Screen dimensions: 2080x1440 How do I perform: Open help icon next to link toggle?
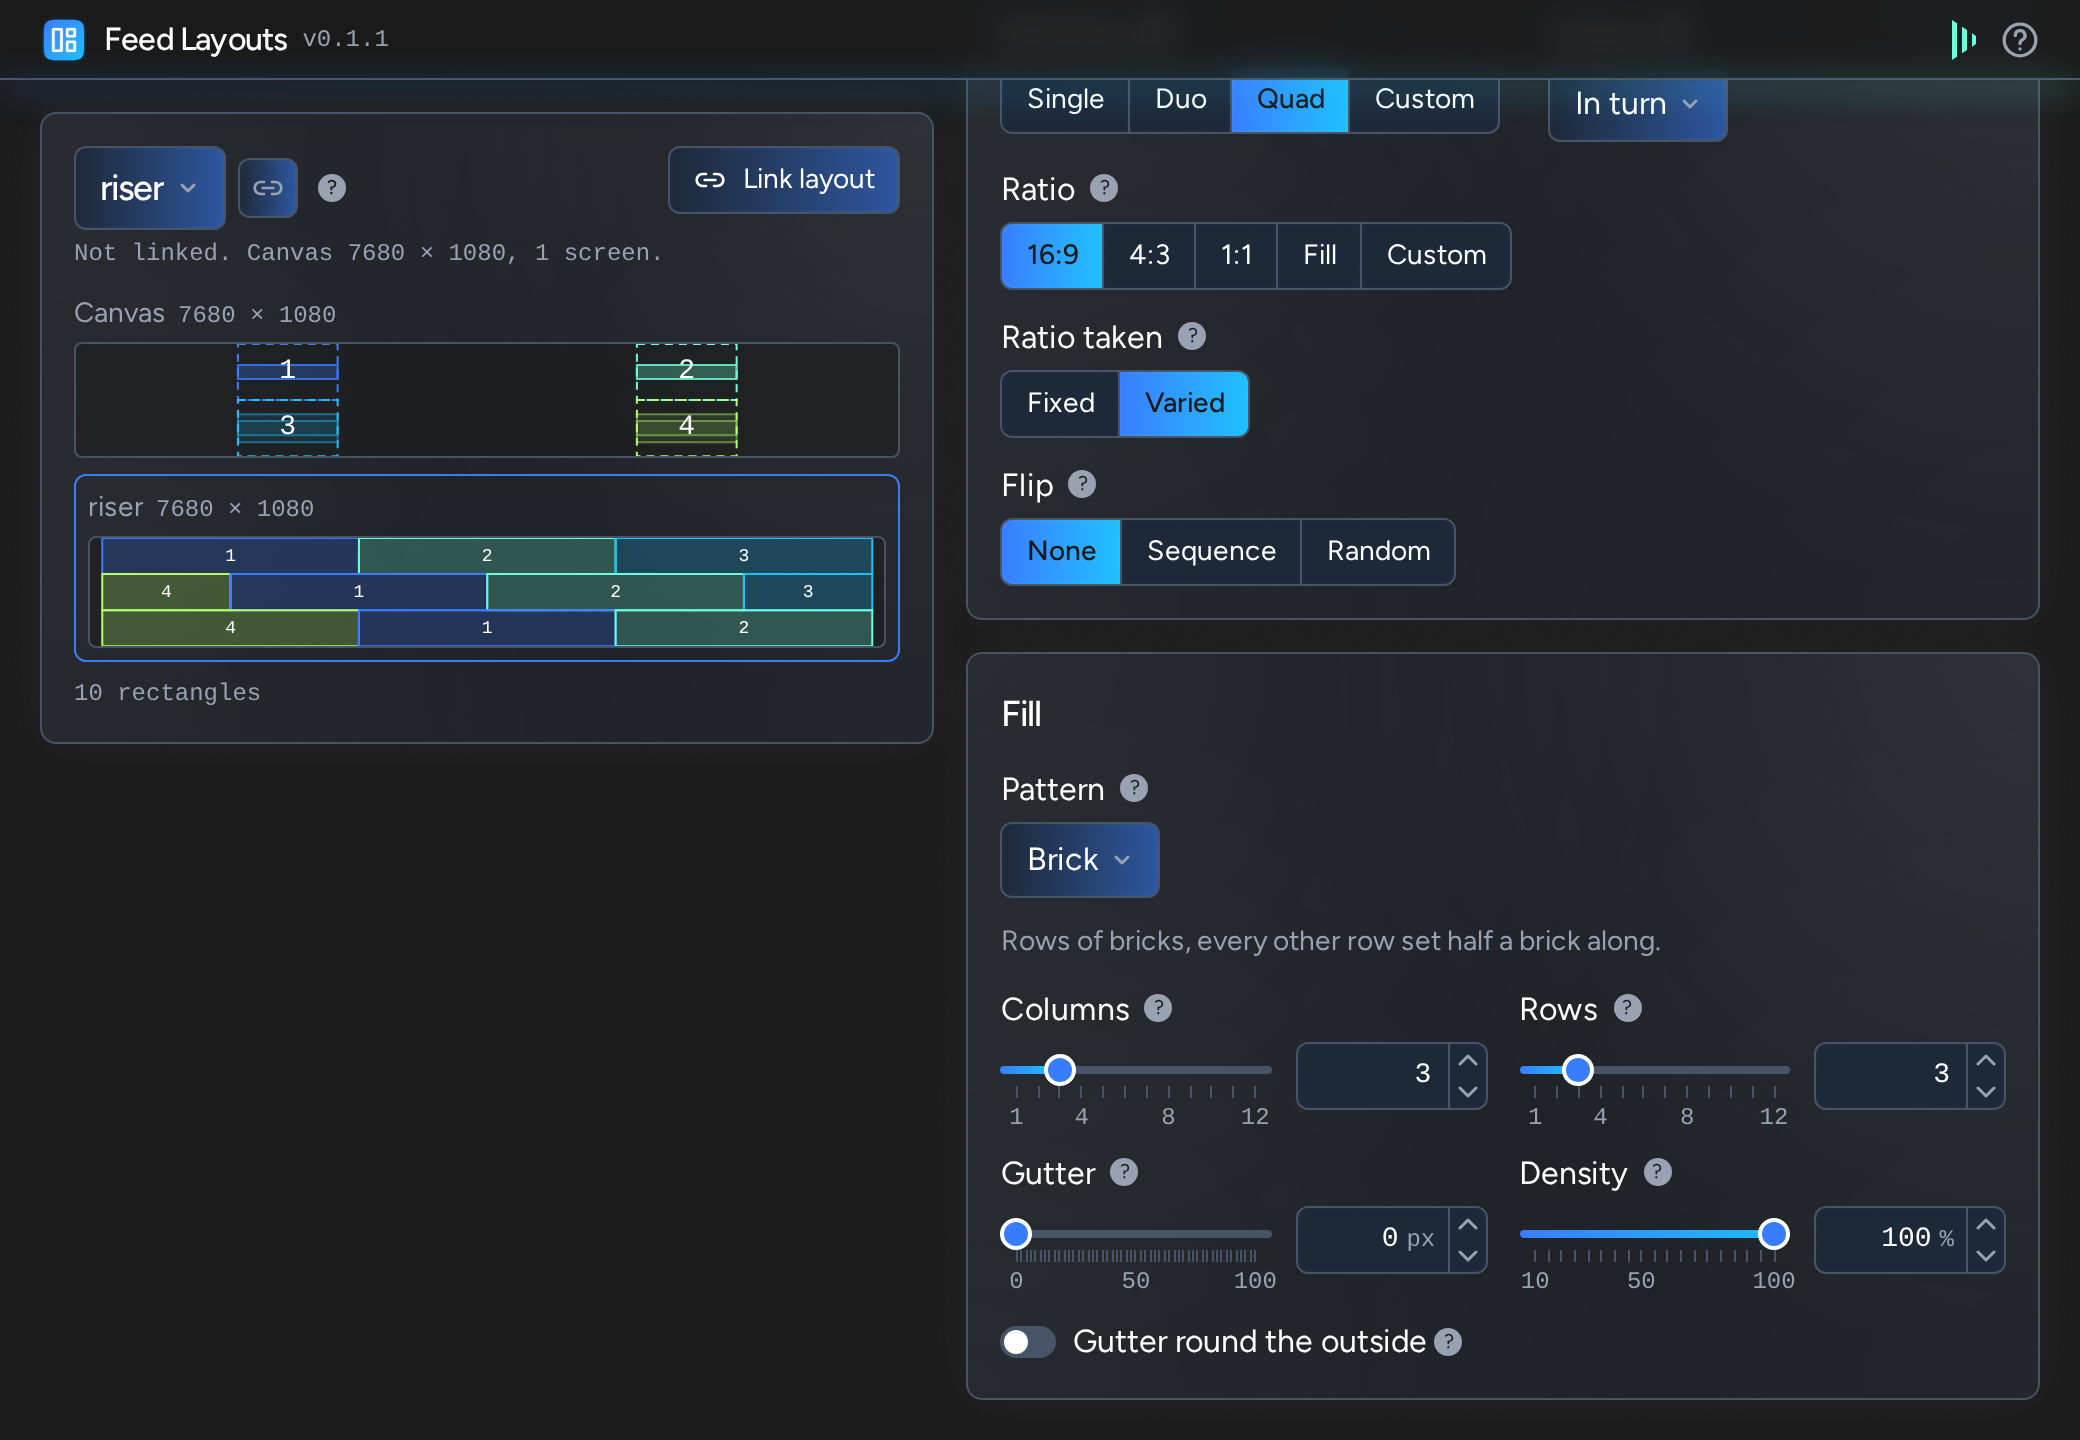[x=332, y=188]
